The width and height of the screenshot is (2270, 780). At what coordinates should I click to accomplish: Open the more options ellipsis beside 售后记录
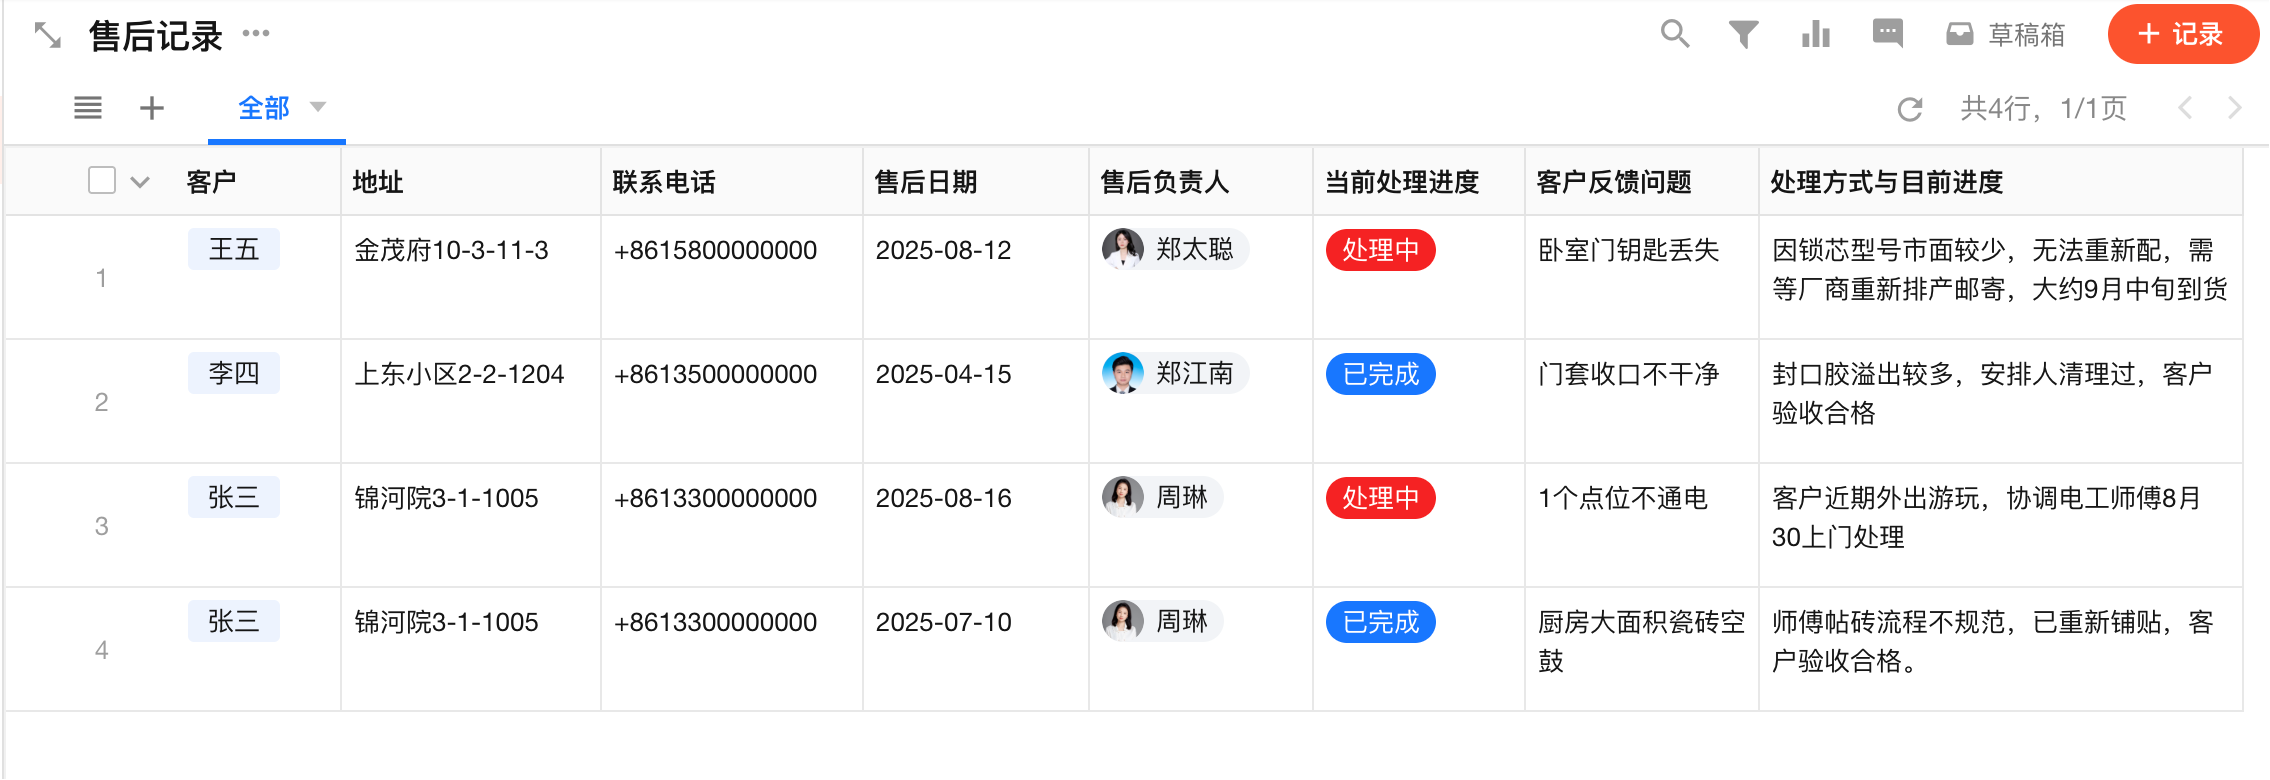(256, 34)
